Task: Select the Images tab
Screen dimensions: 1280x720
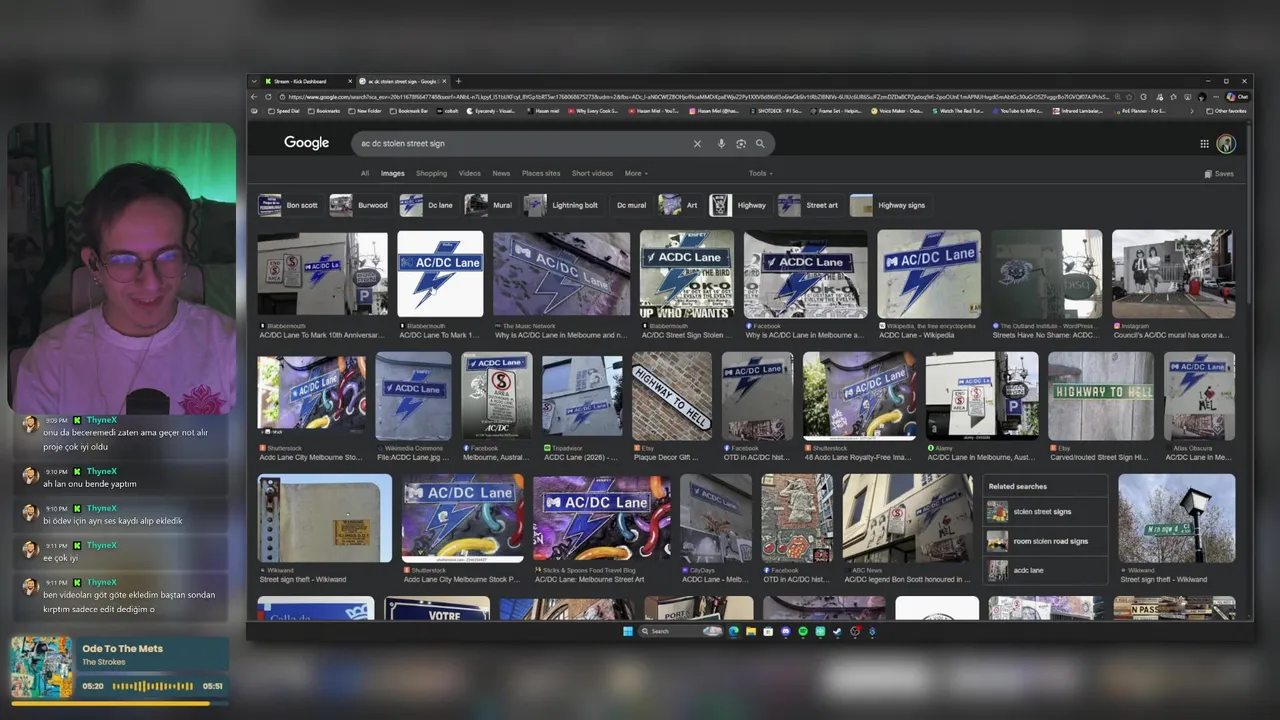Action: coord(392,173)
